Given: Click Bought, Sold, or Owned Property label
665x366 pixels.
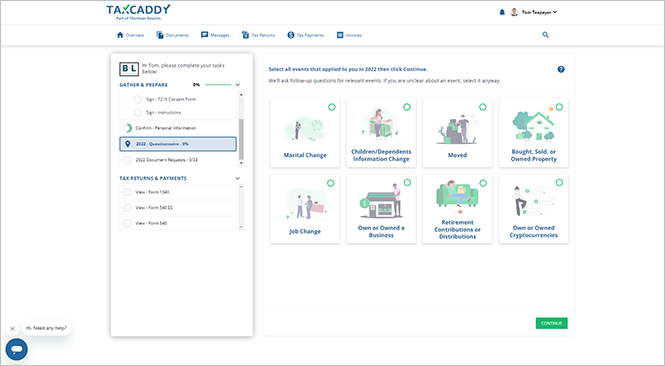Looking at the screenshot, I should [x=534, y=155].
